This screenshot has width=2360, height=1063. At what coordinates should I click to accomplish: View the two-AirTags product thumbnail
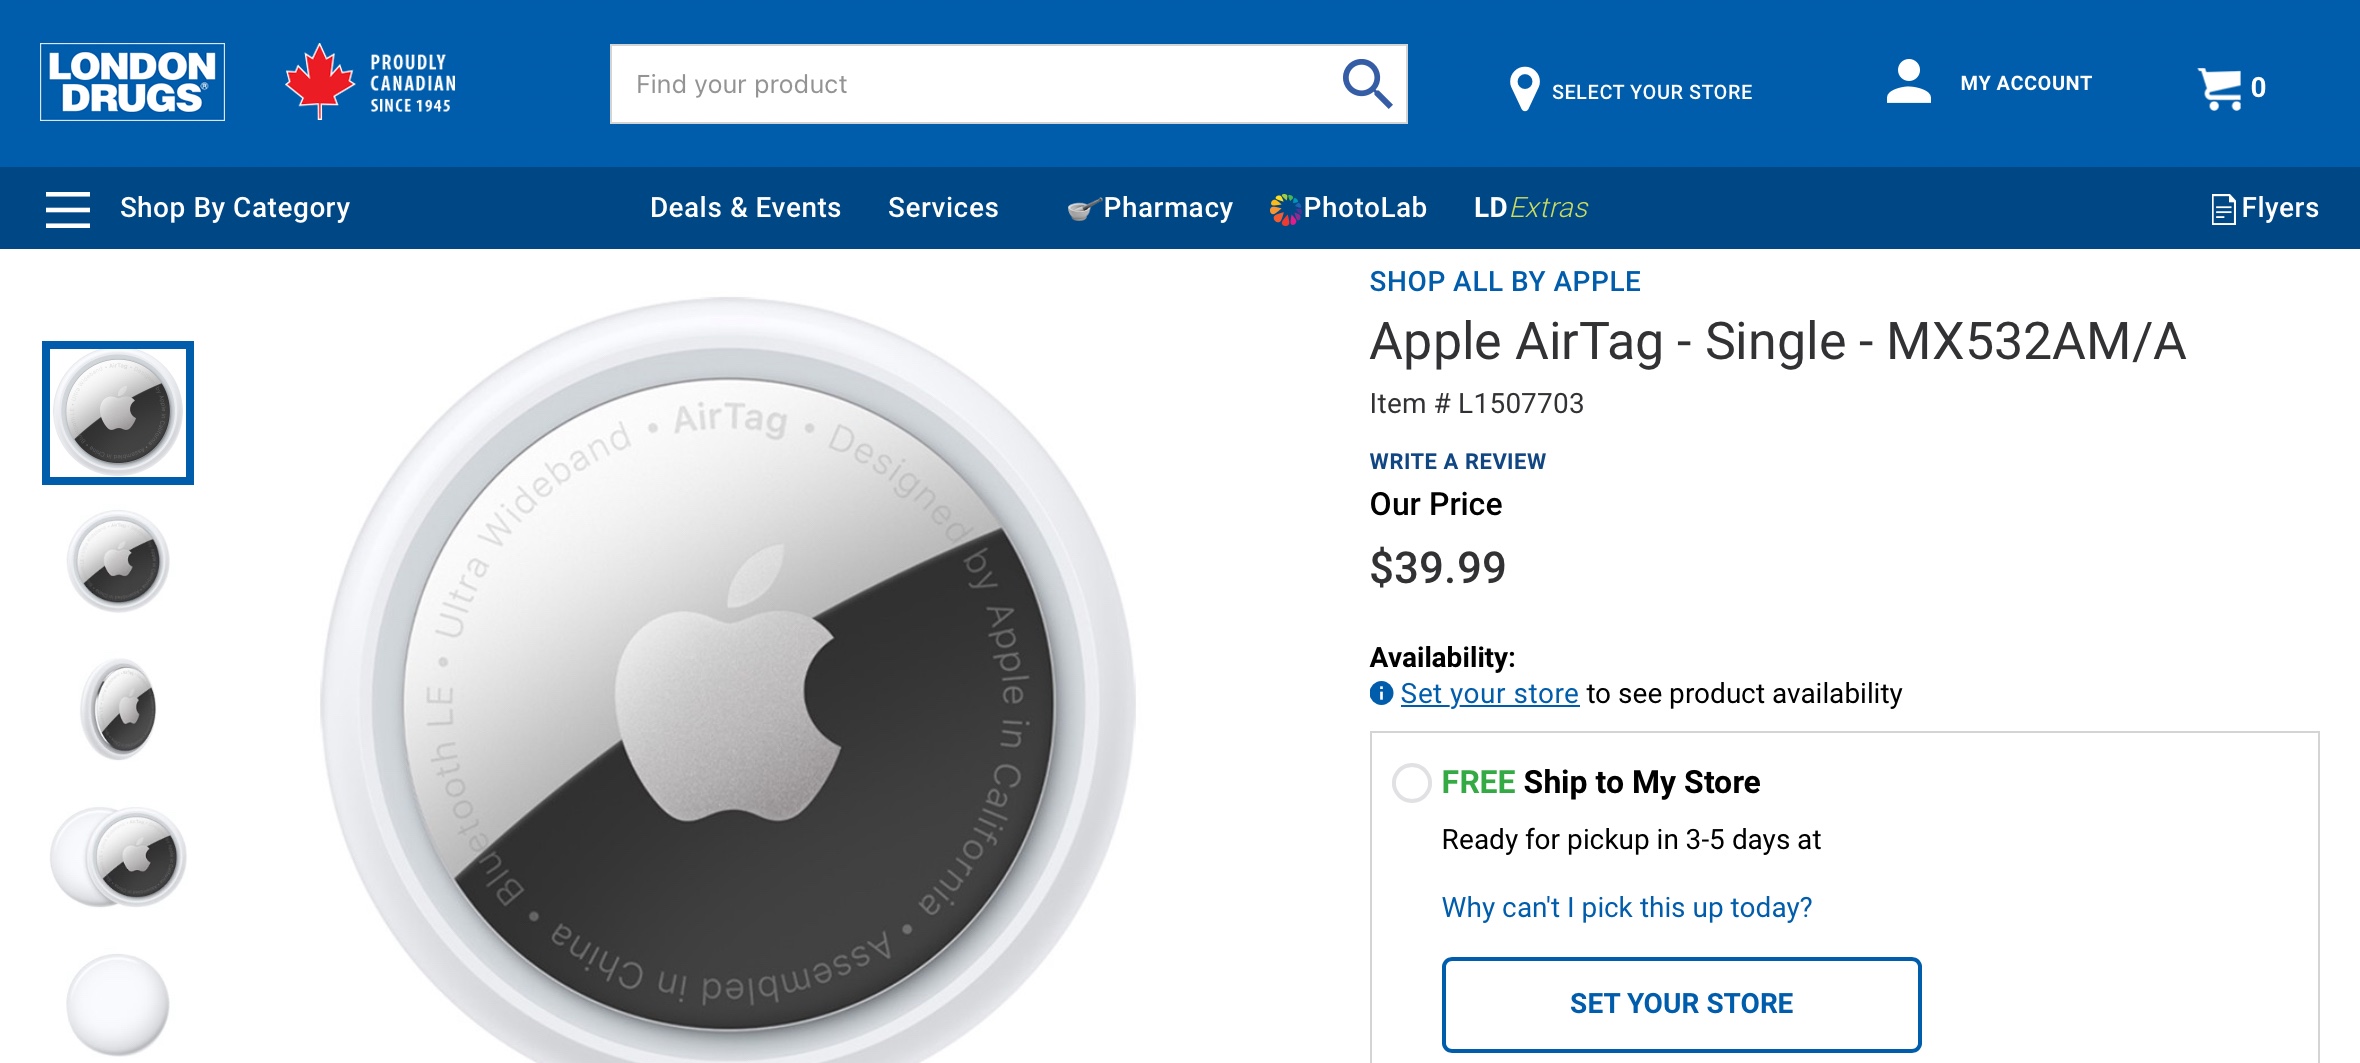pyautogui.click(x=118, y=857)
